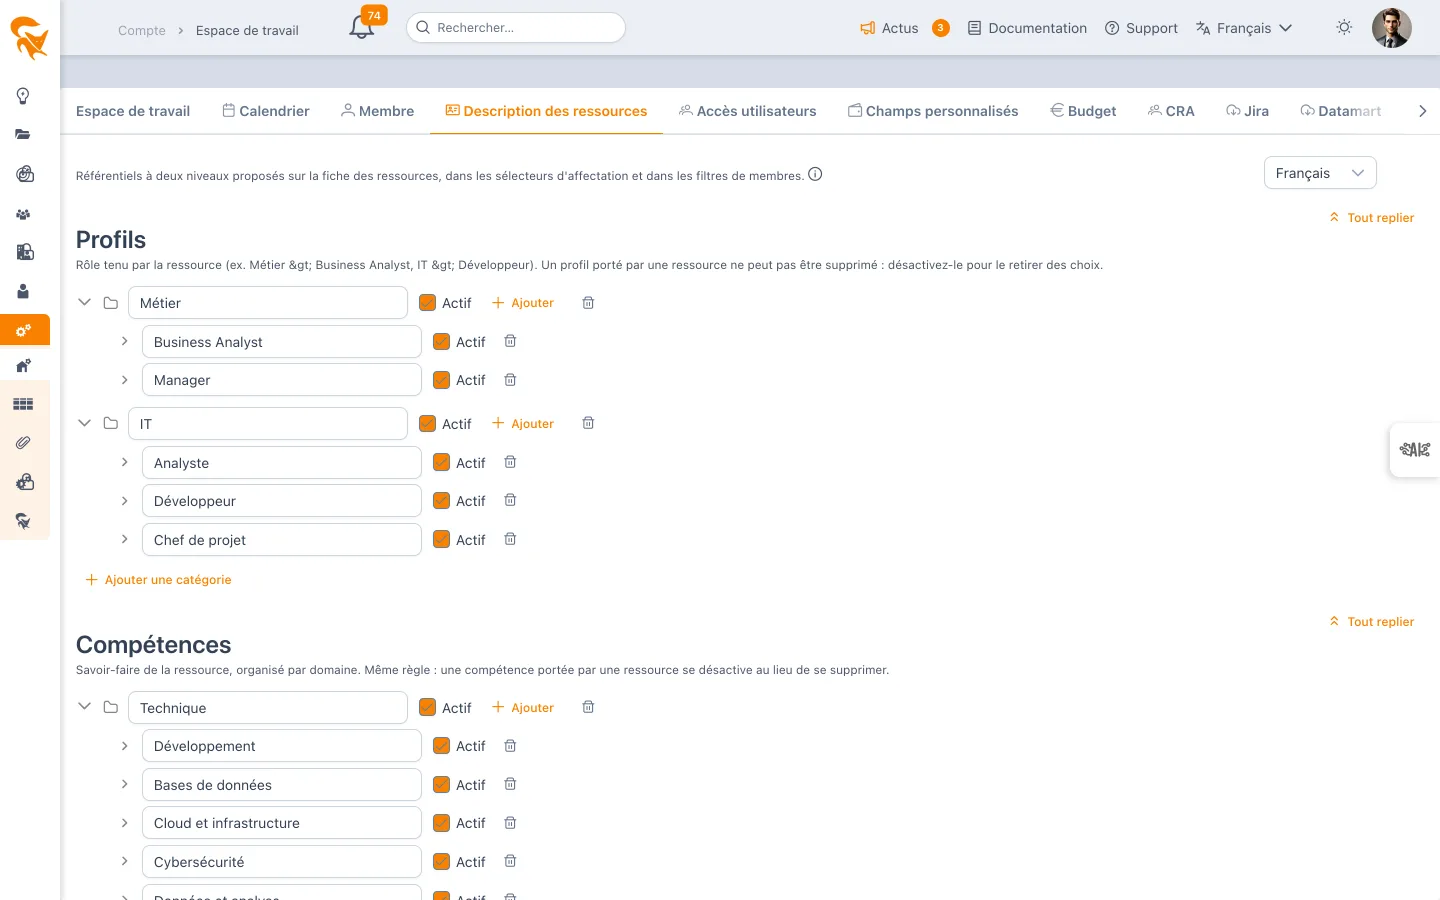Open the user avatar profile menu

[x=1391, y=28]
